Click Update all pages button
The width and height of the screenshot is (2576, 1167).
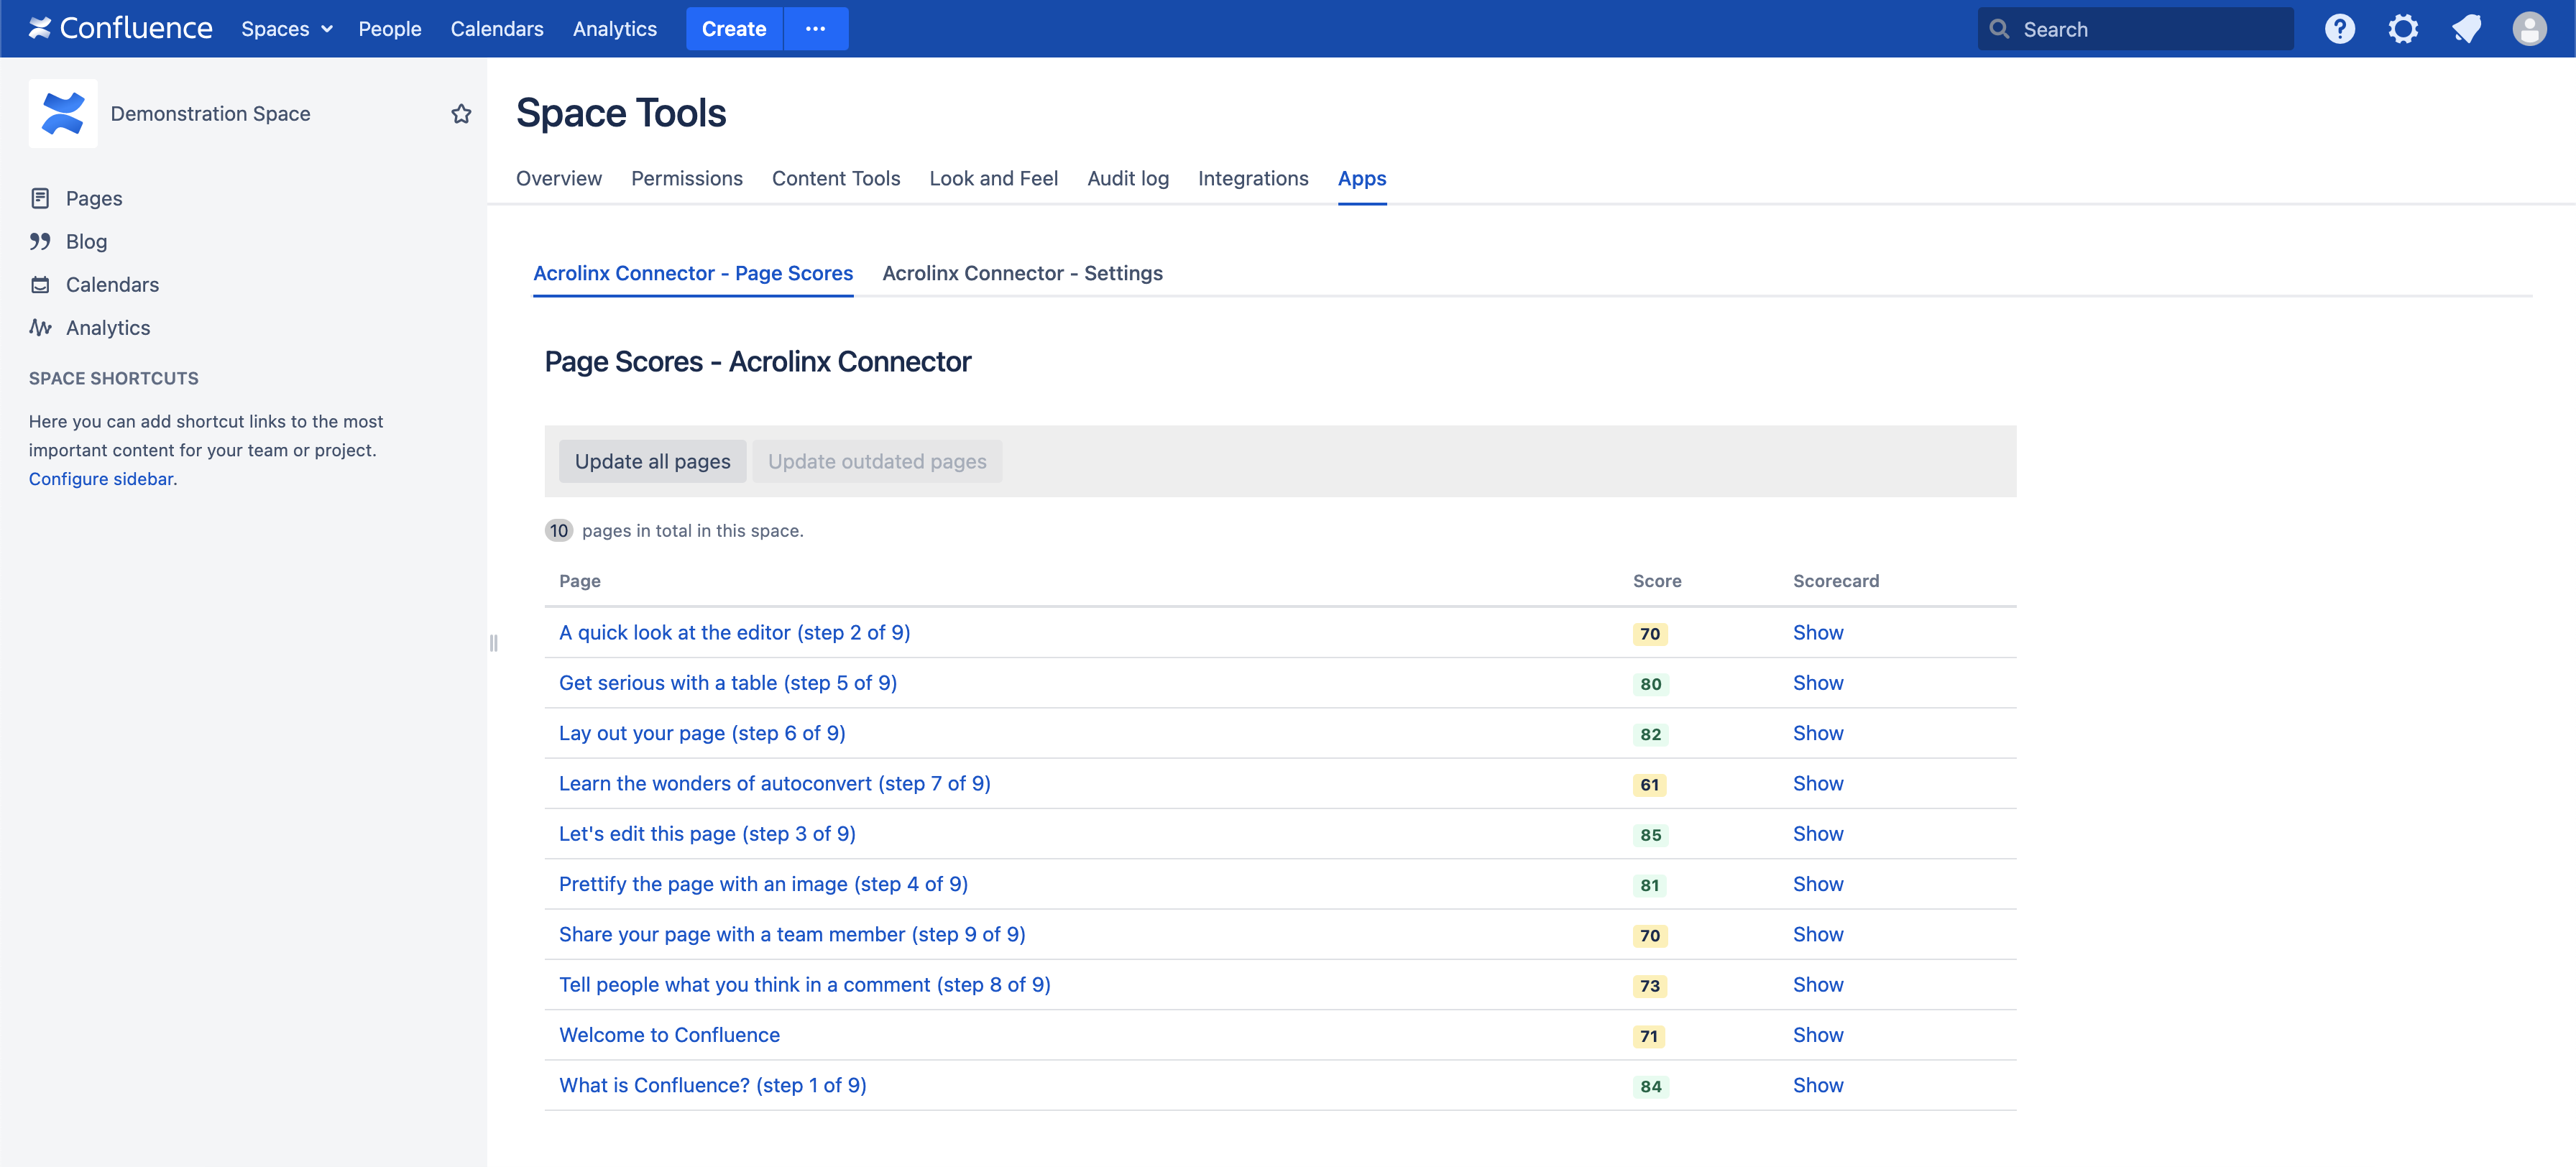(653, 461)
